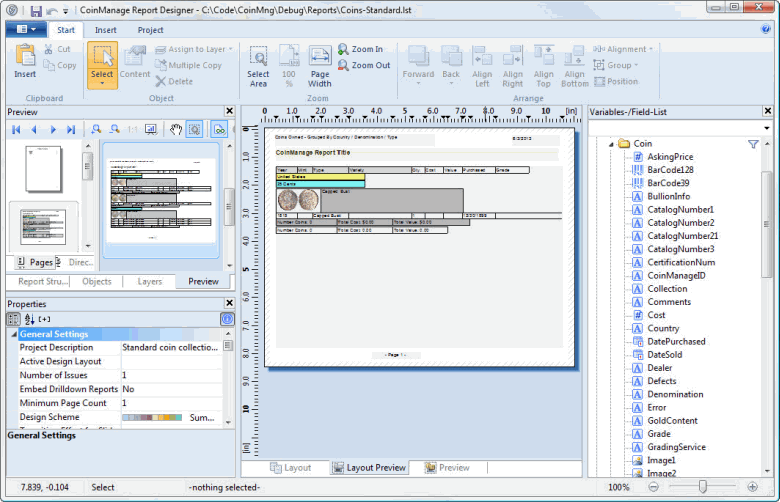
Task: Go to next page in Preview toolbar
Action: (53, 129)
